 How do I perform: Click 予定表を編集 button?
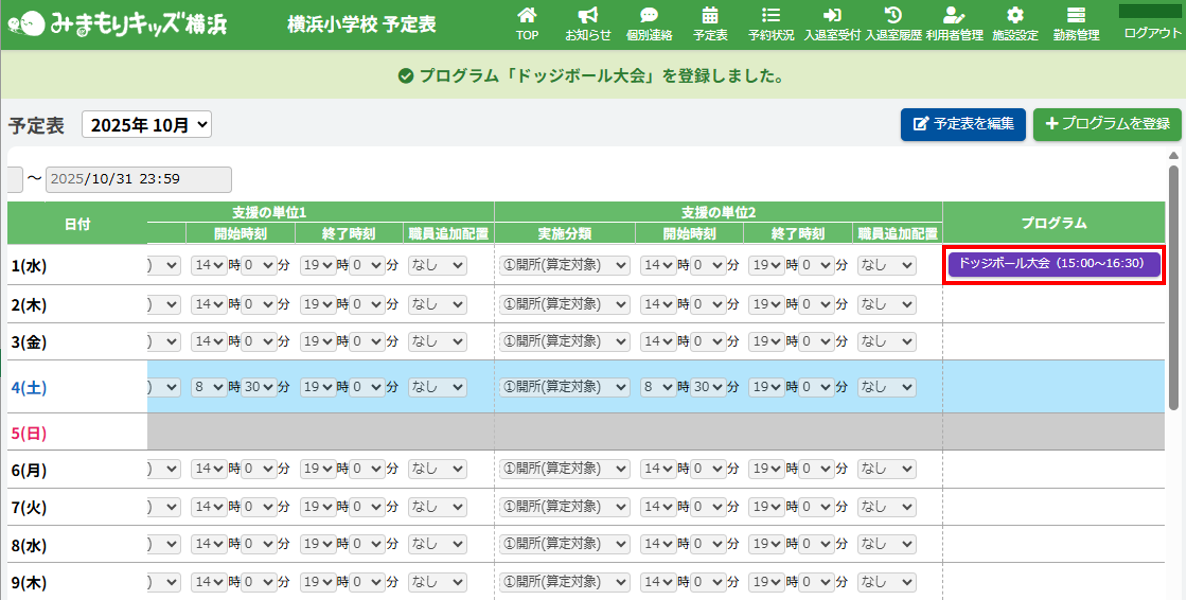click(963, 124)
